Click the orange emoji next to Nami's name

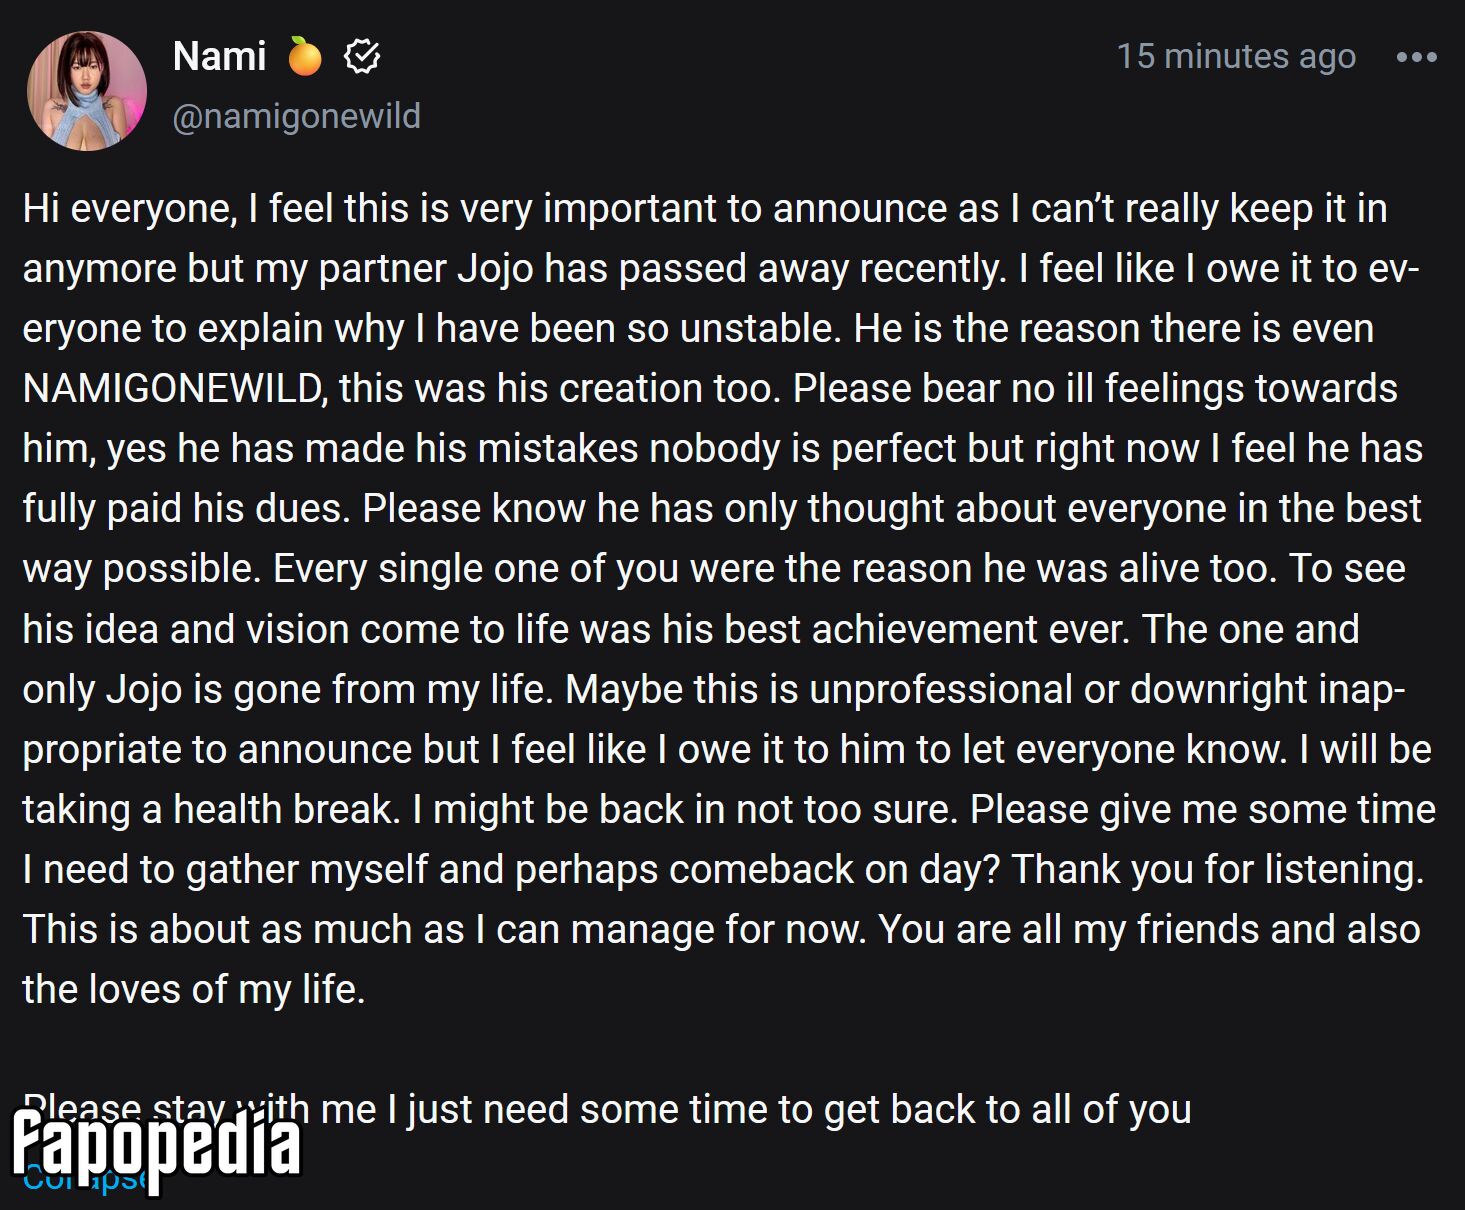click(305, 56)
